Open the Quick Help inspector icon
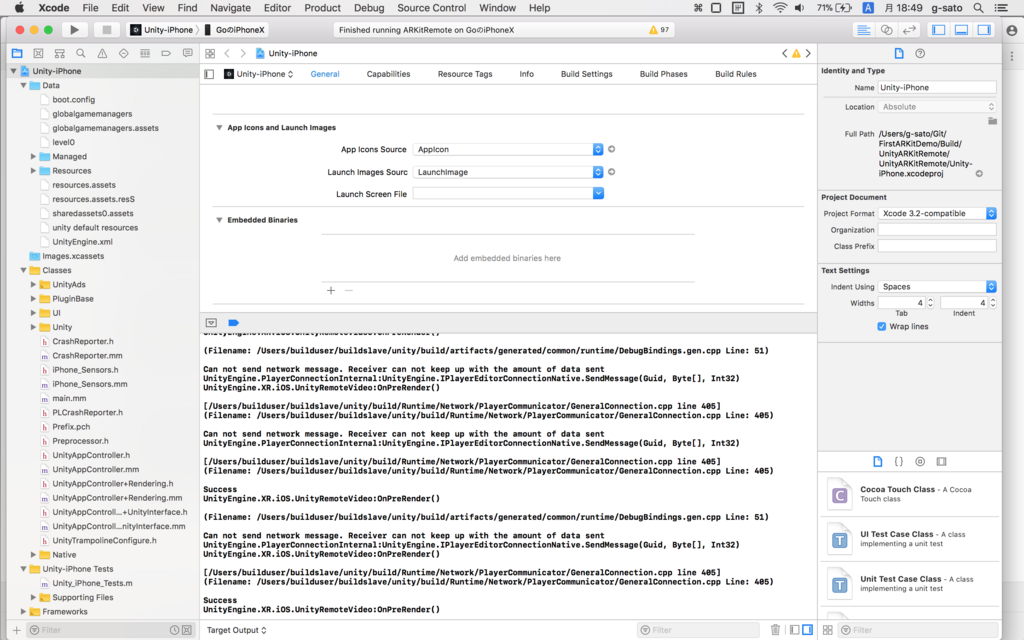The height and width of the screenshot is (640, 1024). (x=920, y=54)
